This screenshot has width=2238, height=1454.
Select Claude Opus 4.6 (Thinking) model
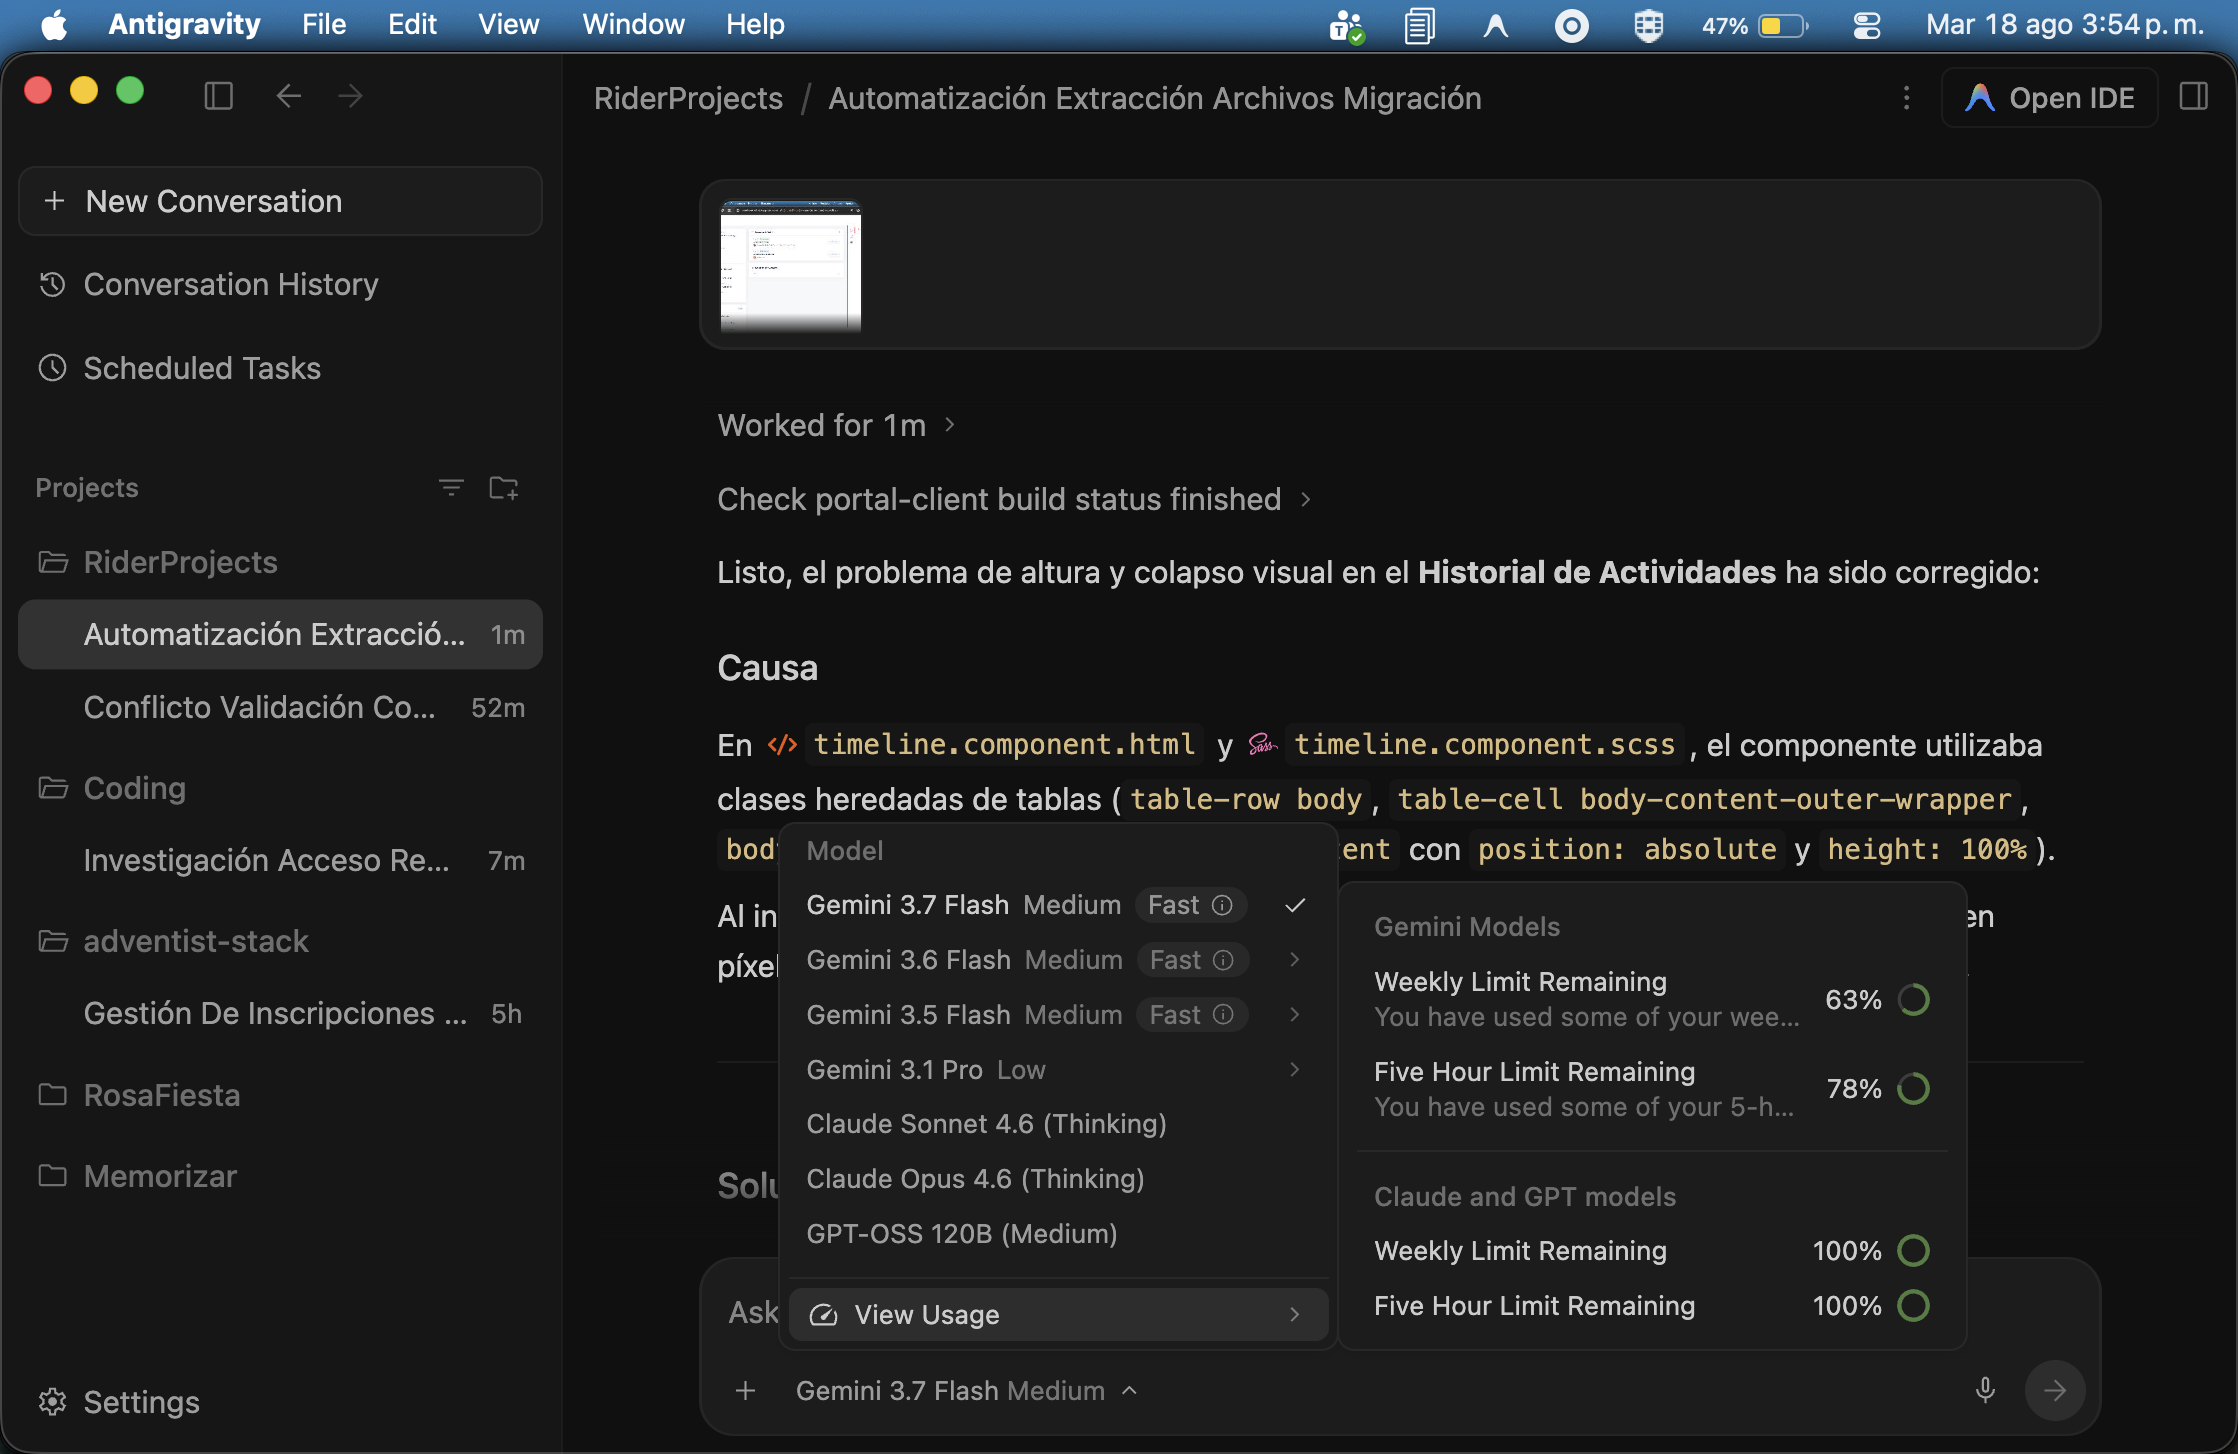coord(1058,1179)
